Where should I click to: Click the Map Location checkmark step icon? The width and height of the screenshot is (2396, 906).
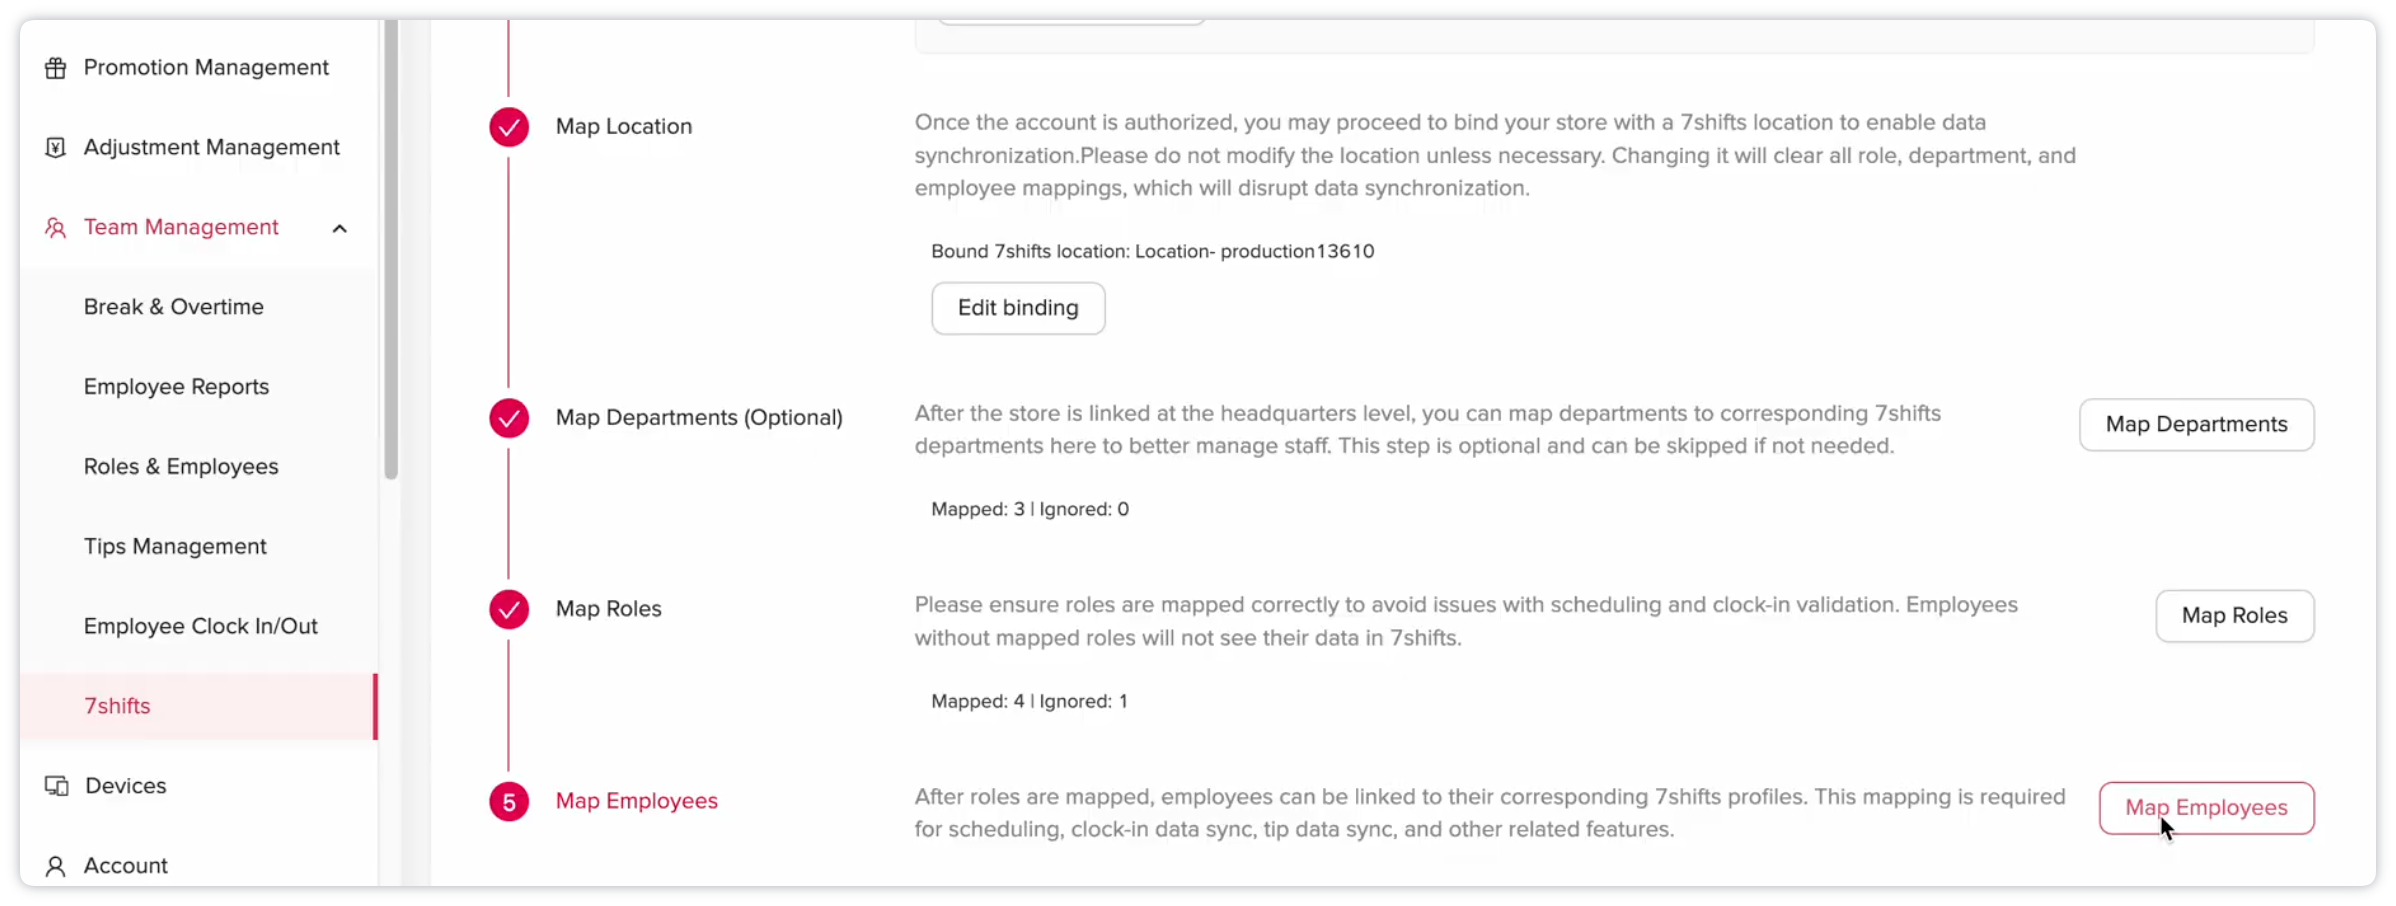(x=509, y=127)
